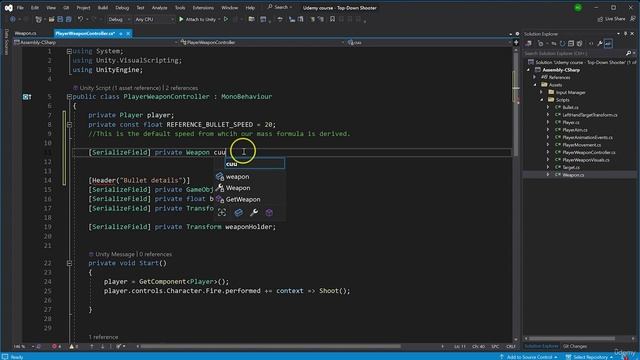
Task: Click the '2 references' CodeLens link
Action: click(182, 88)
